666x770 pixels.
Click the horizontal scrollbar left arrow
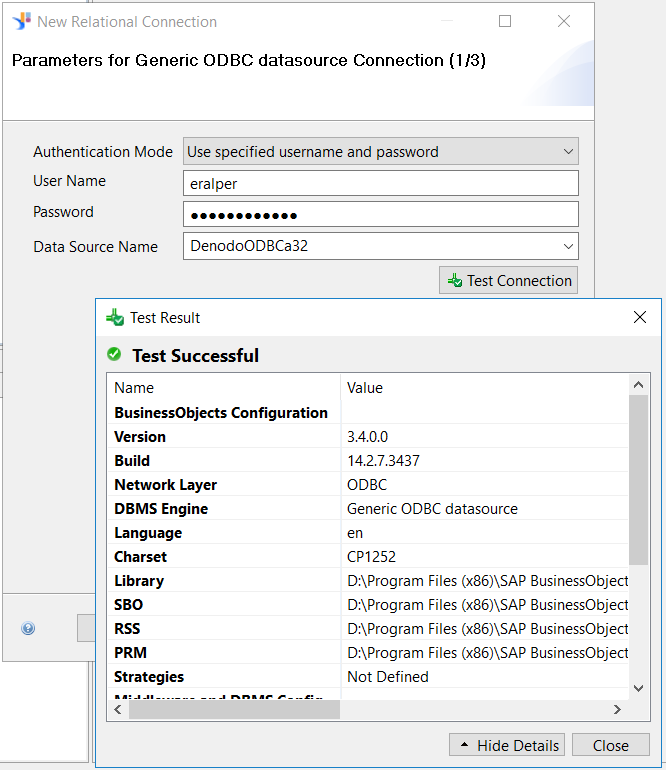(118, 709)
